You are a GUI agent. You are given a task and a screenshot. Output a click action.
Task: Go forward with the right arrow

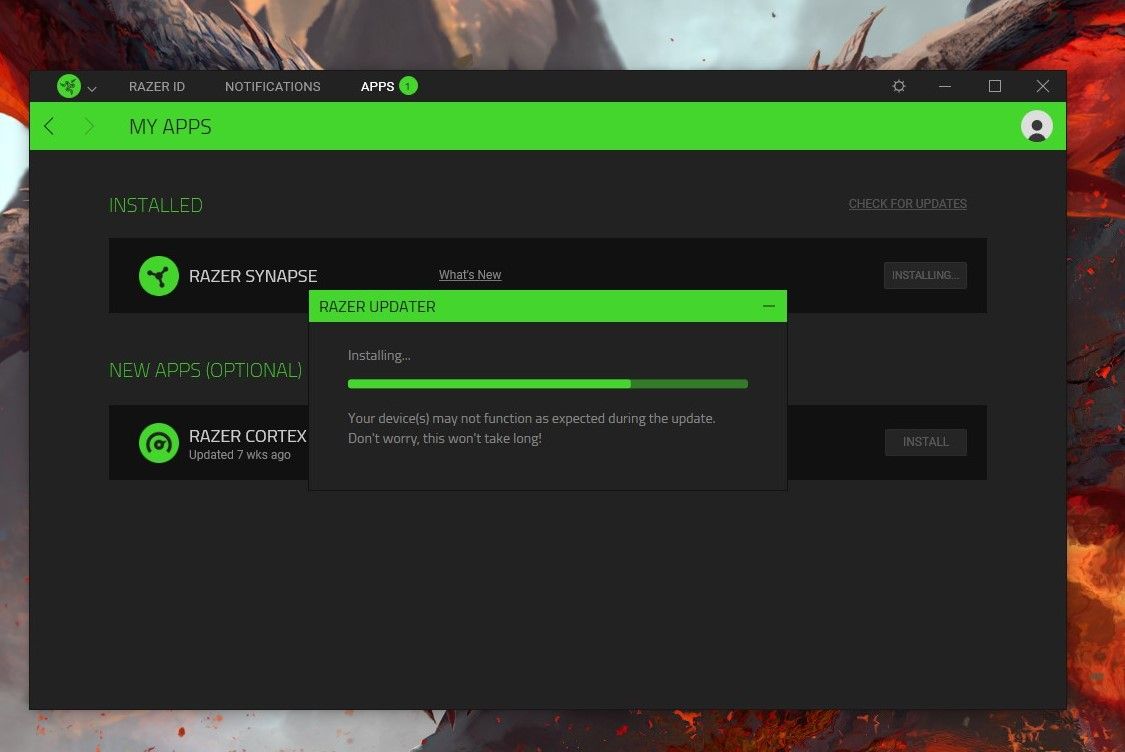(x=89, y=126)
